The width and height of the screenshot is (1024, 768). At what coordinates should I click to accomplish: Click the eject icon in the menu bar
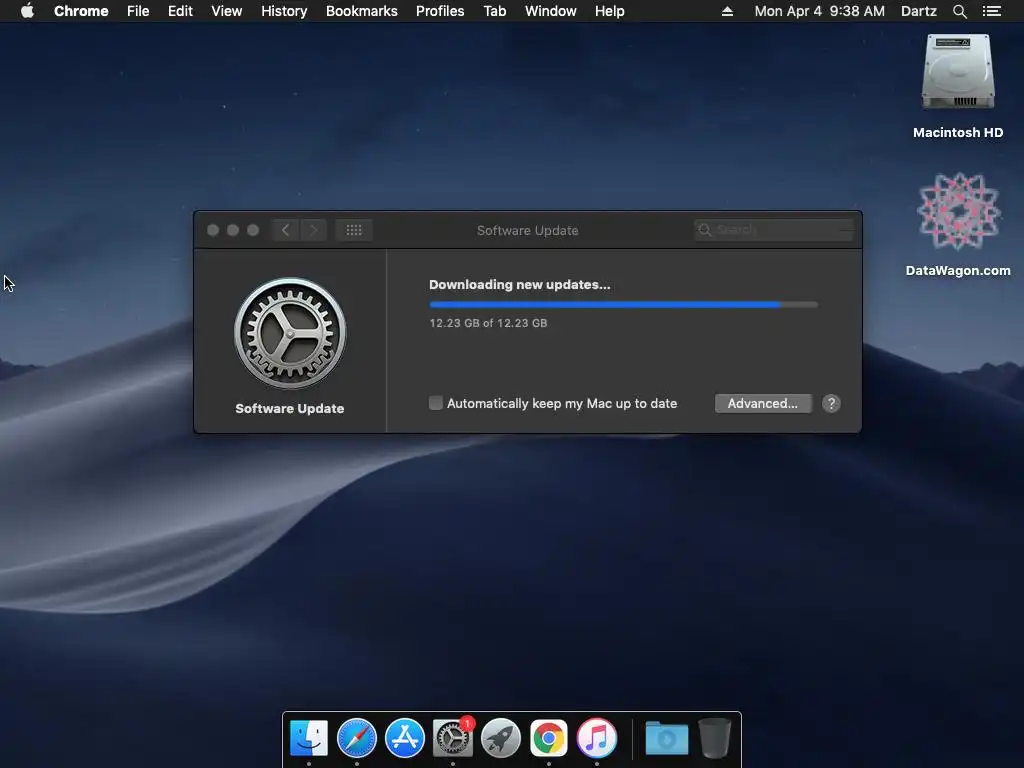point(727,11)
